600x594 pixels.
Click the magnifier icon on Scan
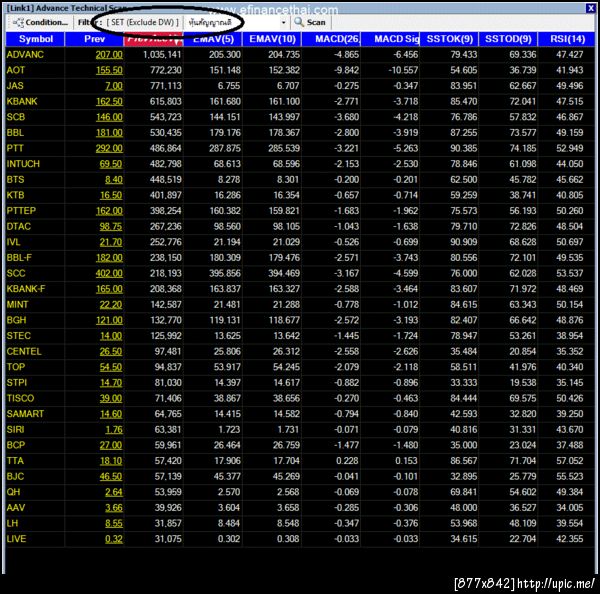pos(299,23)
